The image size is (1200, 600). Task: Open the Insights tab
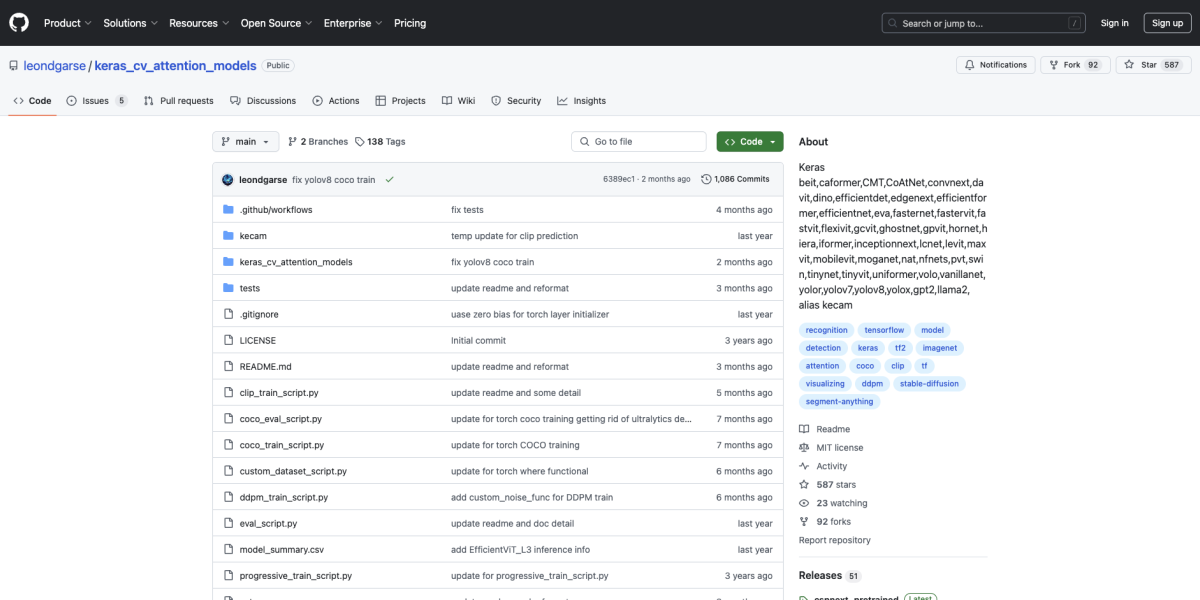582,101
